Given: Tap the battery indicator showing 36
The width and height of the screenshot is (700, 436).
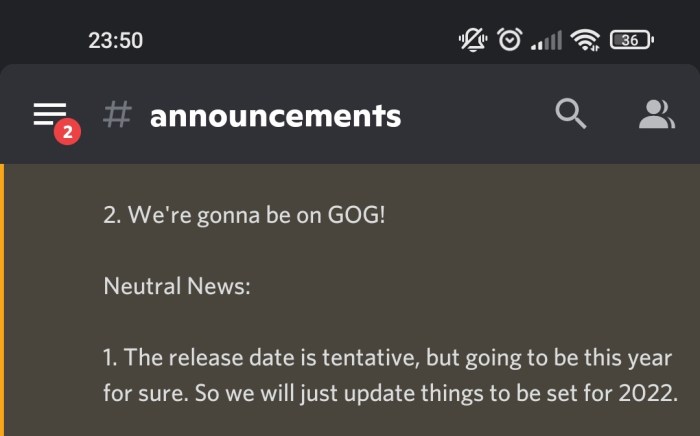Looking at the screenshot, I should pyautogui.click(x=631, y=40).
